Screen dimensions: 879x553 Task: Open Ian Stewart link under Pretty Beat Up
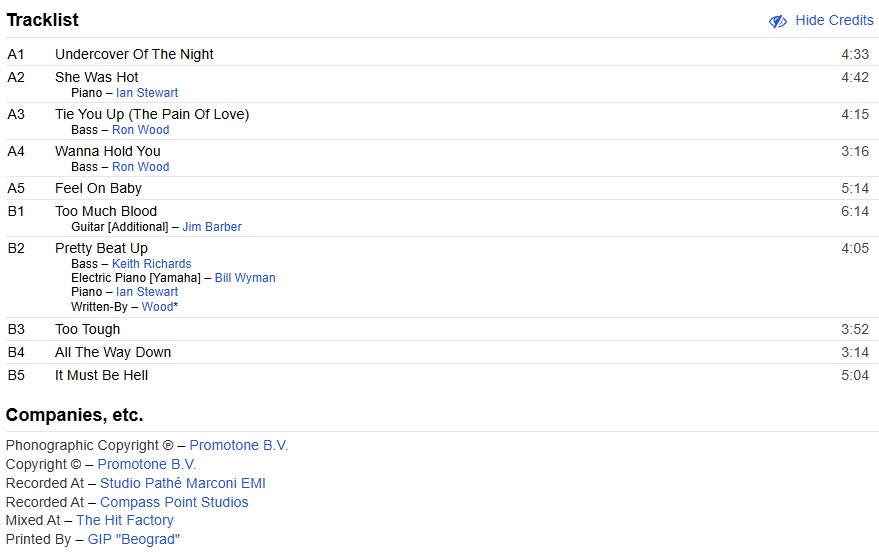tap(147, 292)
